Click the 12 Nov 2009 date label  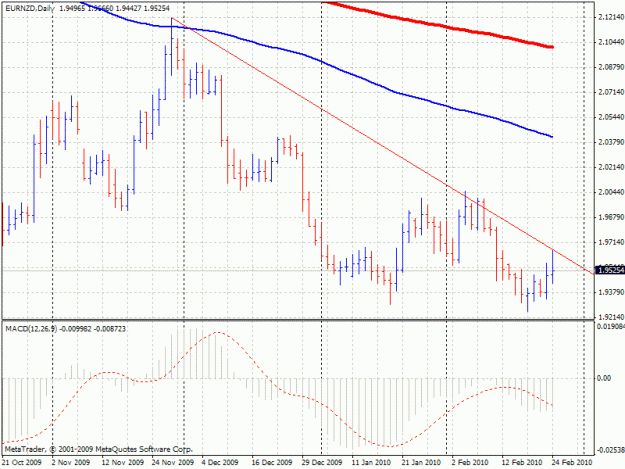[123, 462]
